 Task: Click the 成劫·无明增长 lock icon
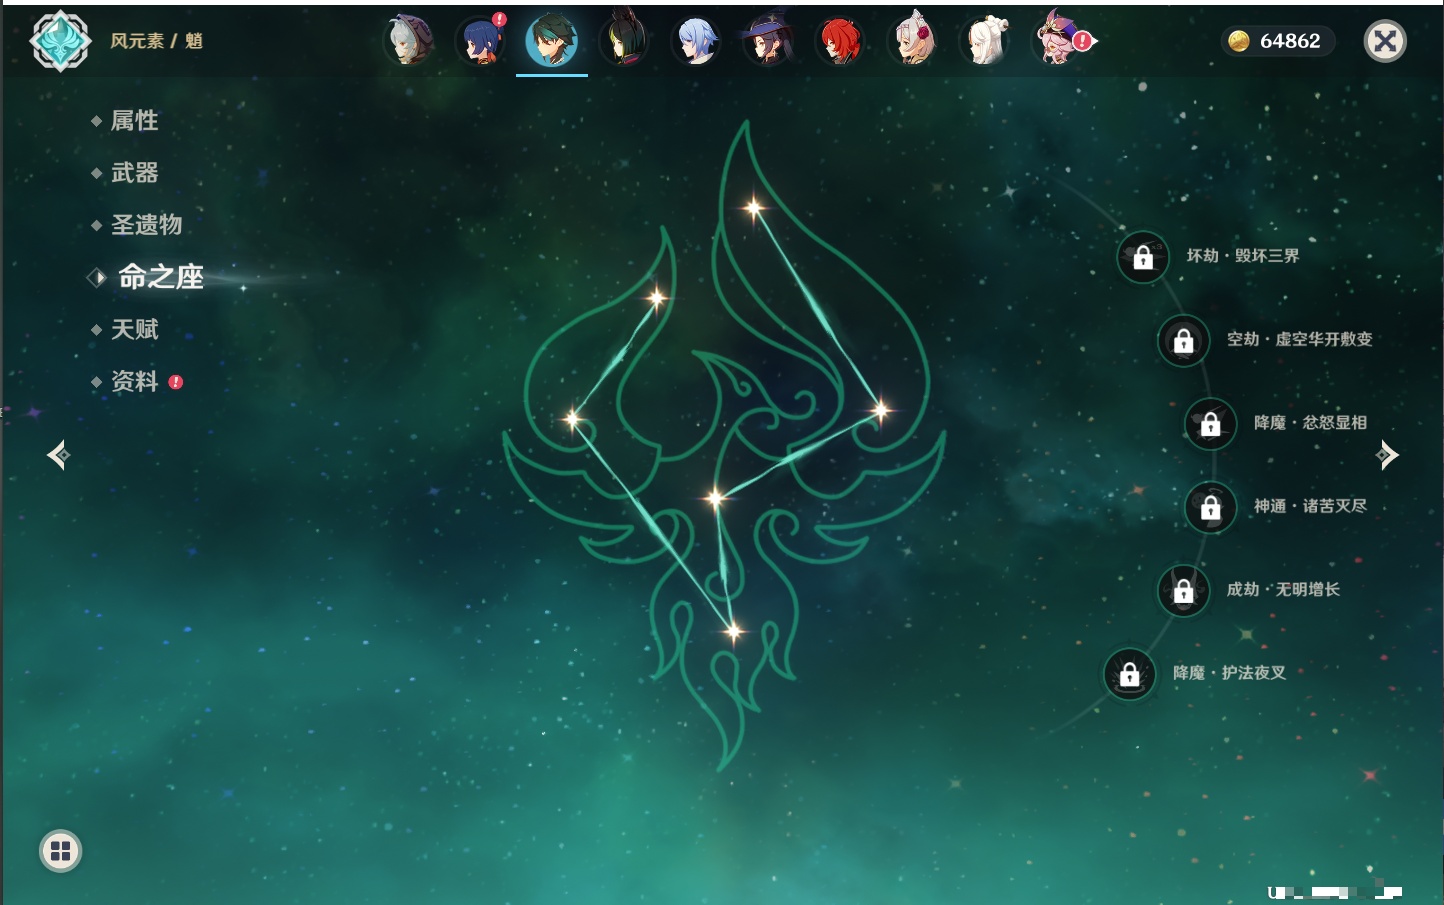tap(1183, 591)
